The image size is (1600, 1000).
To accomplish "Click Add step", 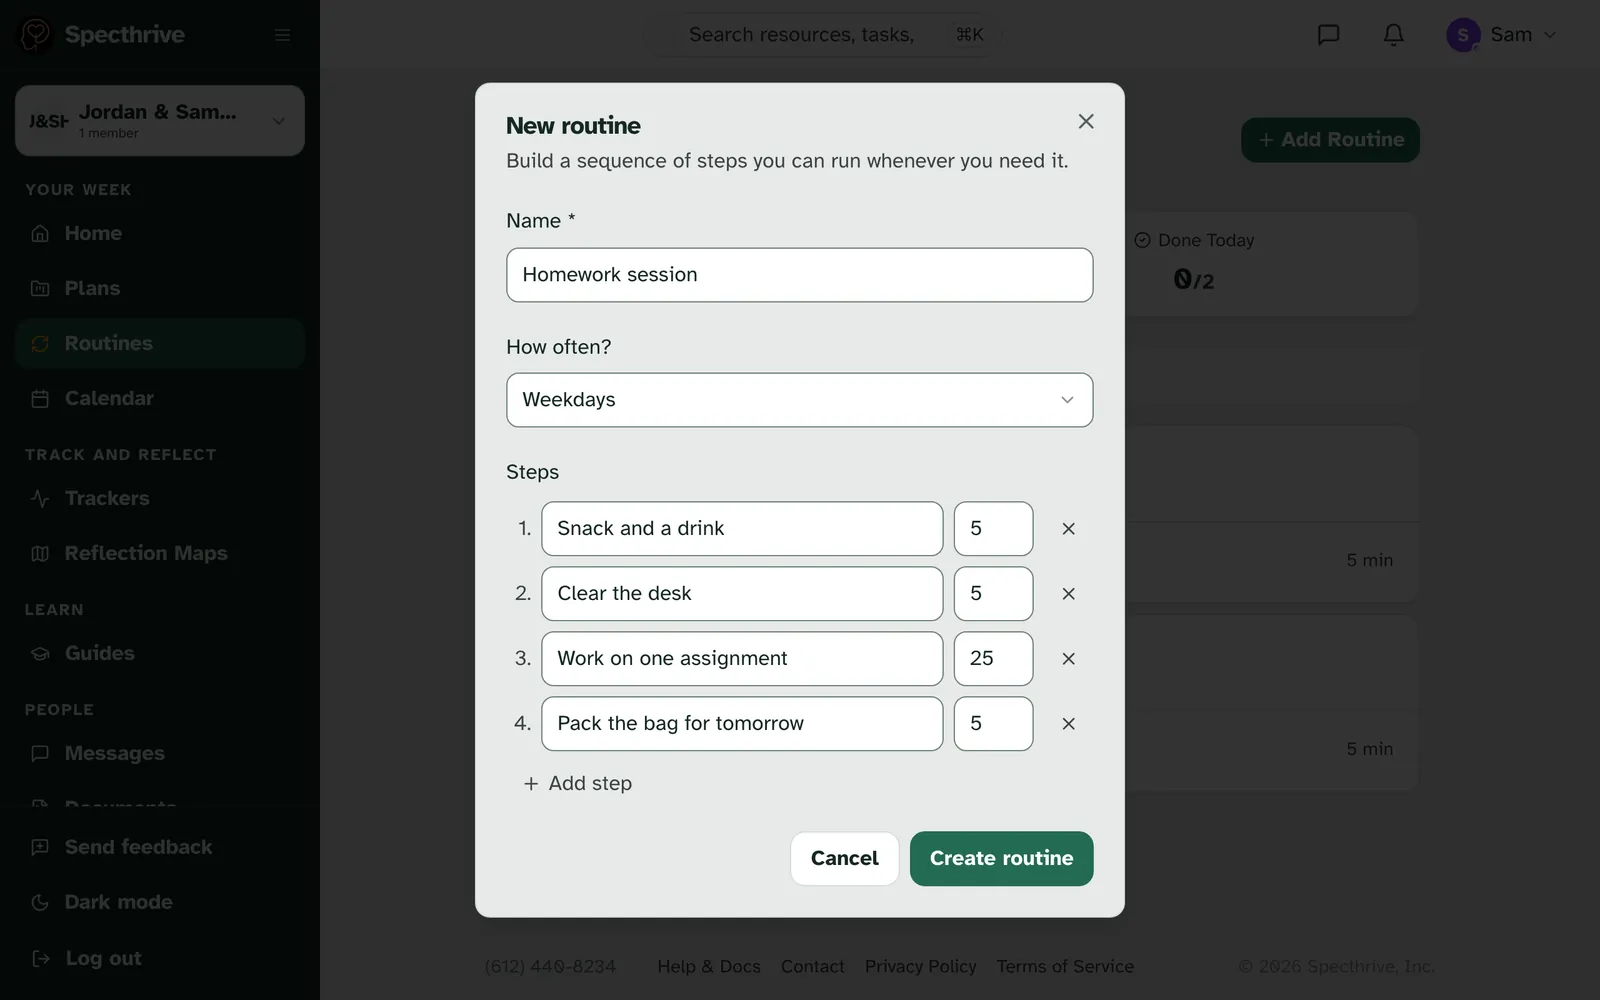I will pos(578,783).
